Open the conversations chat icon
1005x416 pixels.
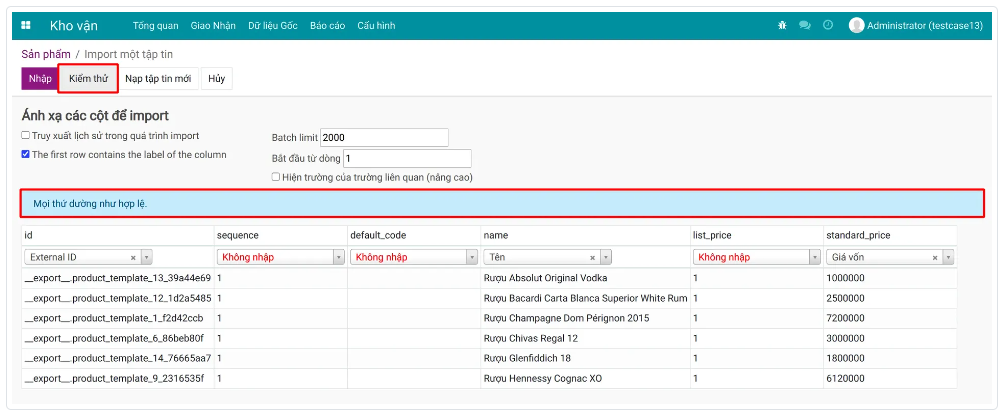click(x=805, y=25)
